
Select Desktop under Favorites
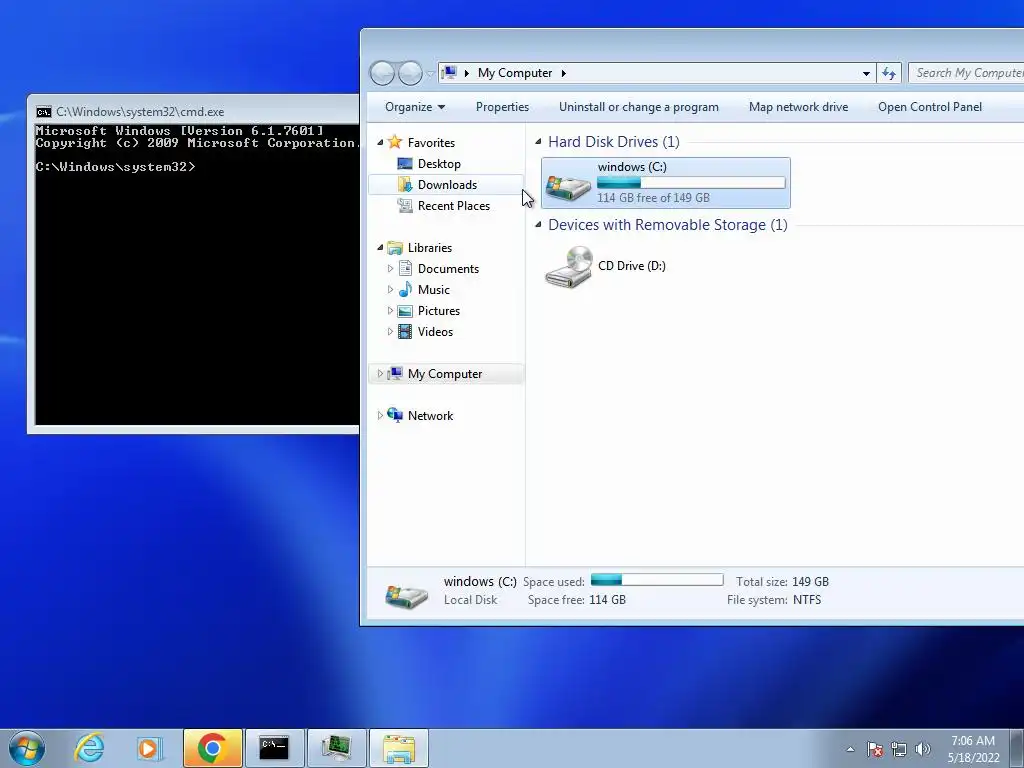click(439, 164)
